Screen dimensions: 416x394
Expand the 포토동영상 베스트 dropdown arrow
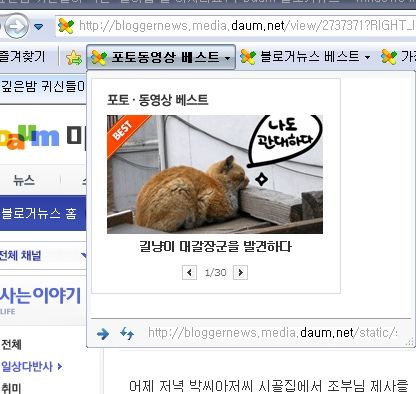tap(227, 58)
